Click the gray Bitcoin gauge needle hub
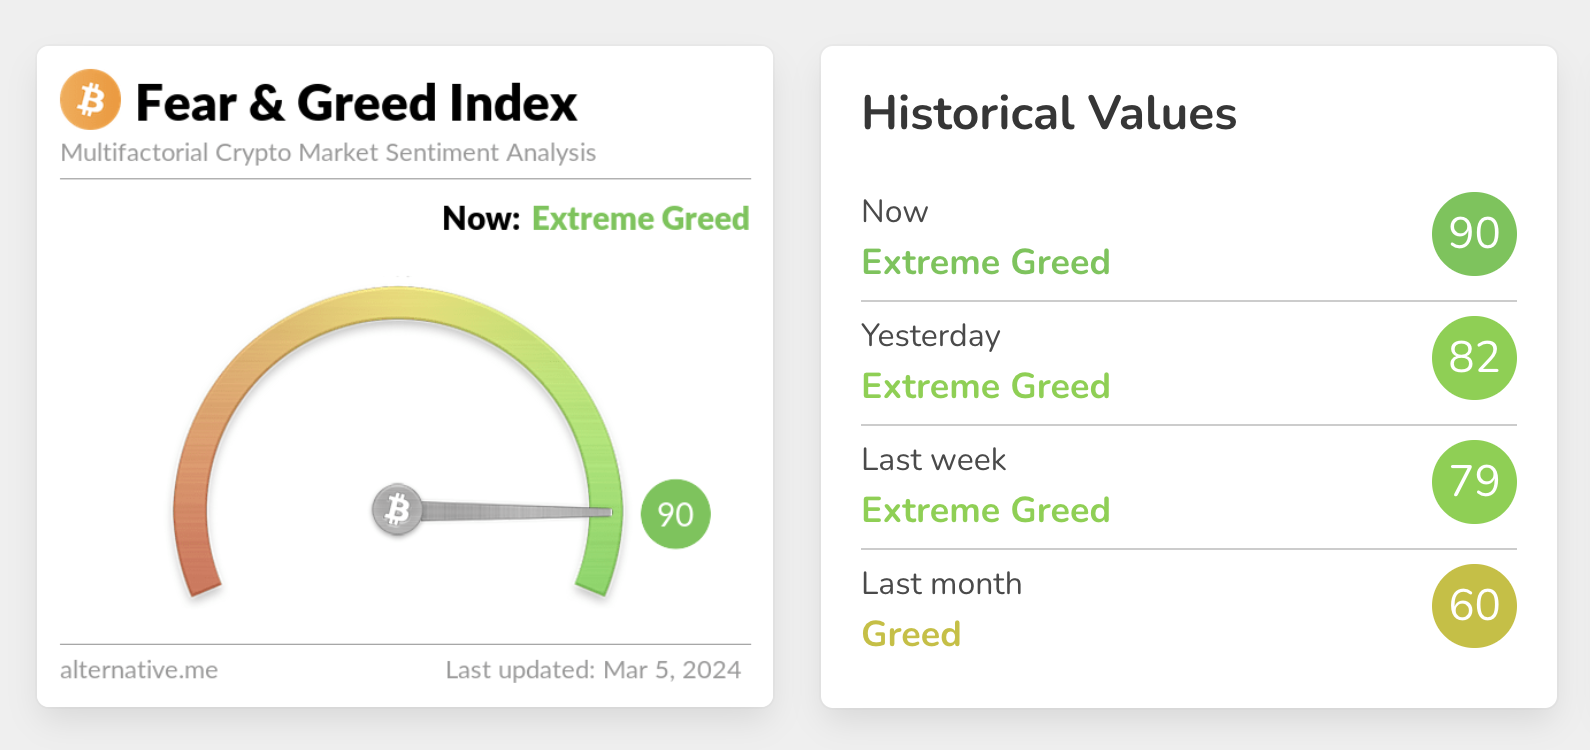 397,510
